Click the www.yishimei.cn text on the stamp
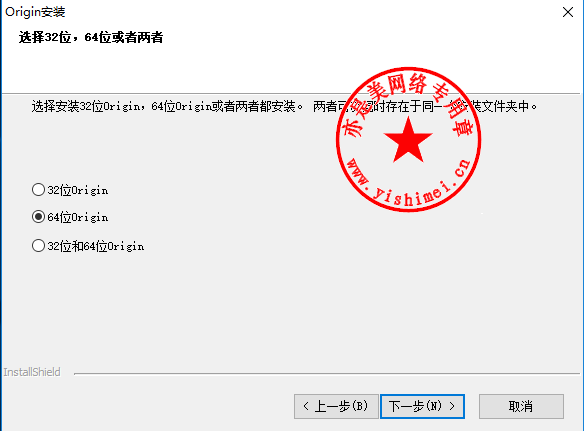The width and height of the screenshot is (584, 431). click(x=409, y=182)
